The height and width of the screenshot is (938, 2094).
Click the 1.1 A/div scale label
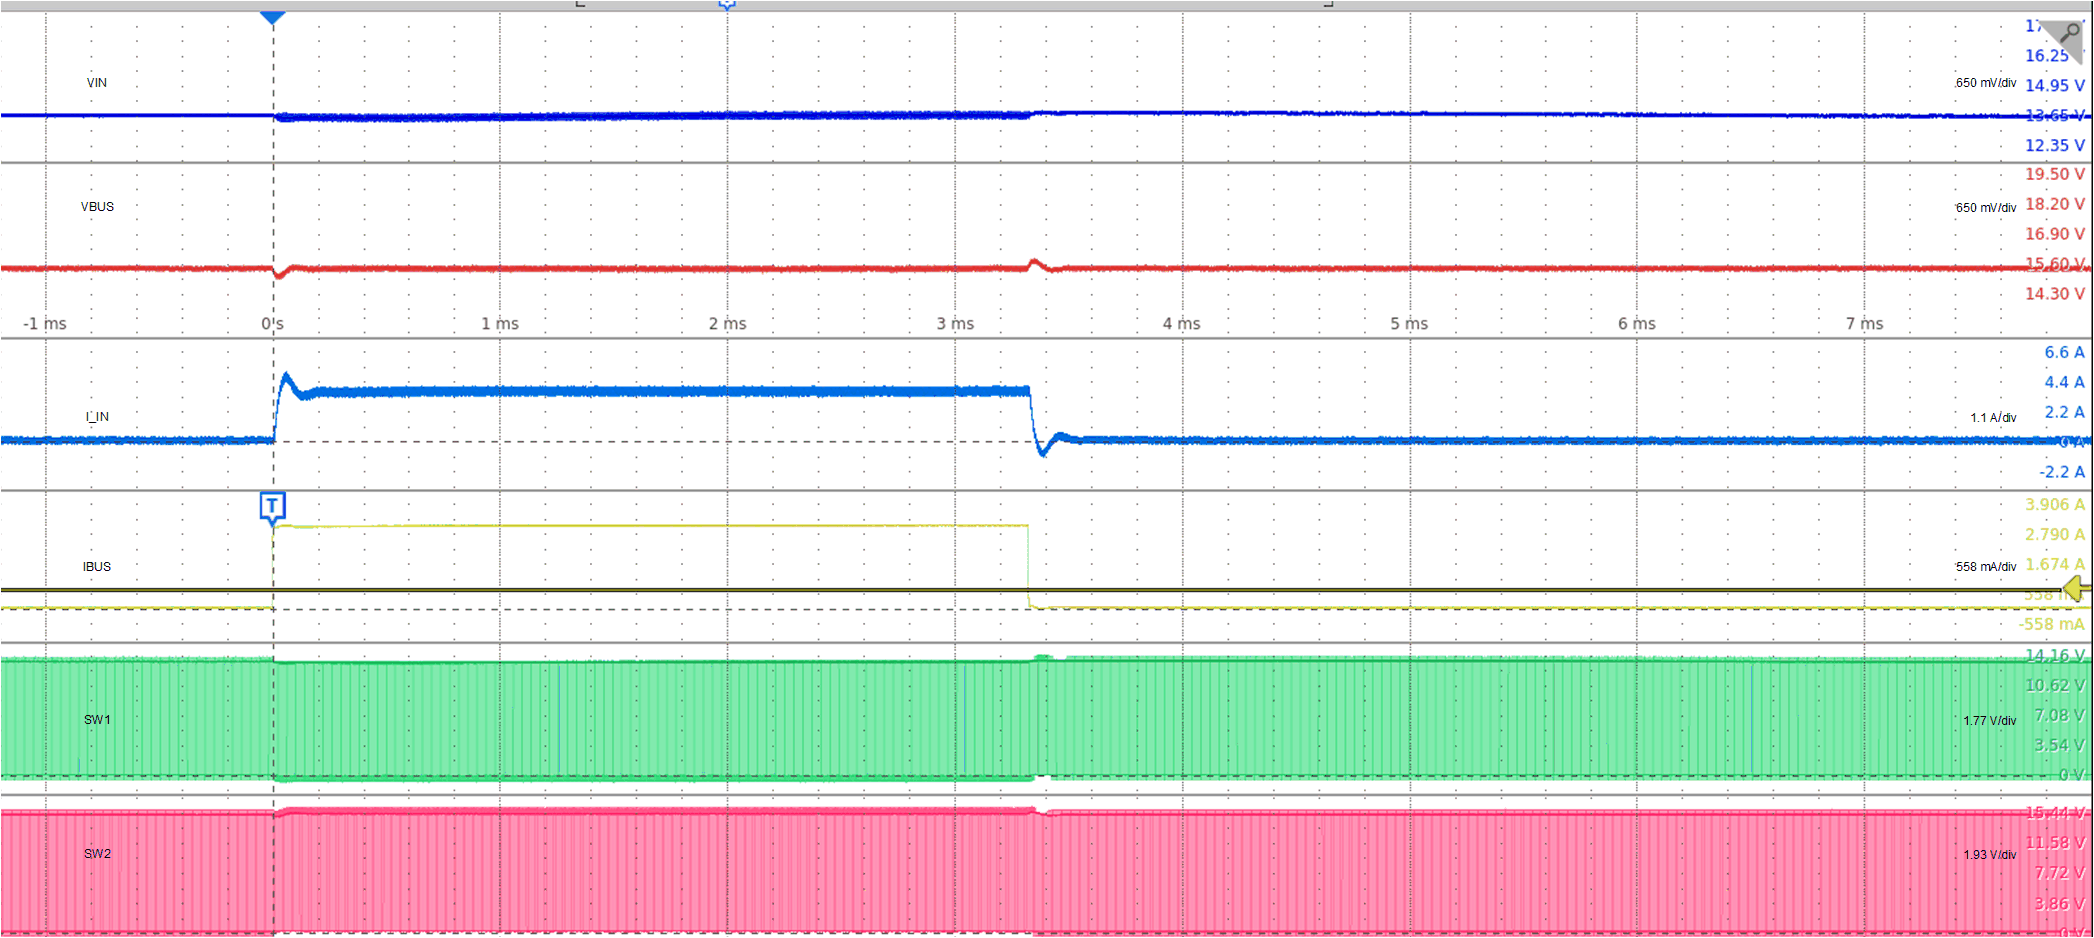click(1994, 418)
